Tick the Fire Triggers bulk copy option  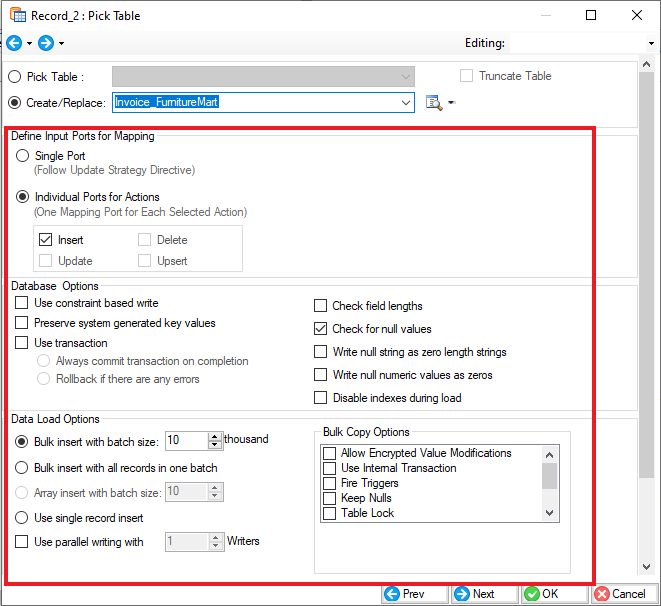[x=329, y=483]
